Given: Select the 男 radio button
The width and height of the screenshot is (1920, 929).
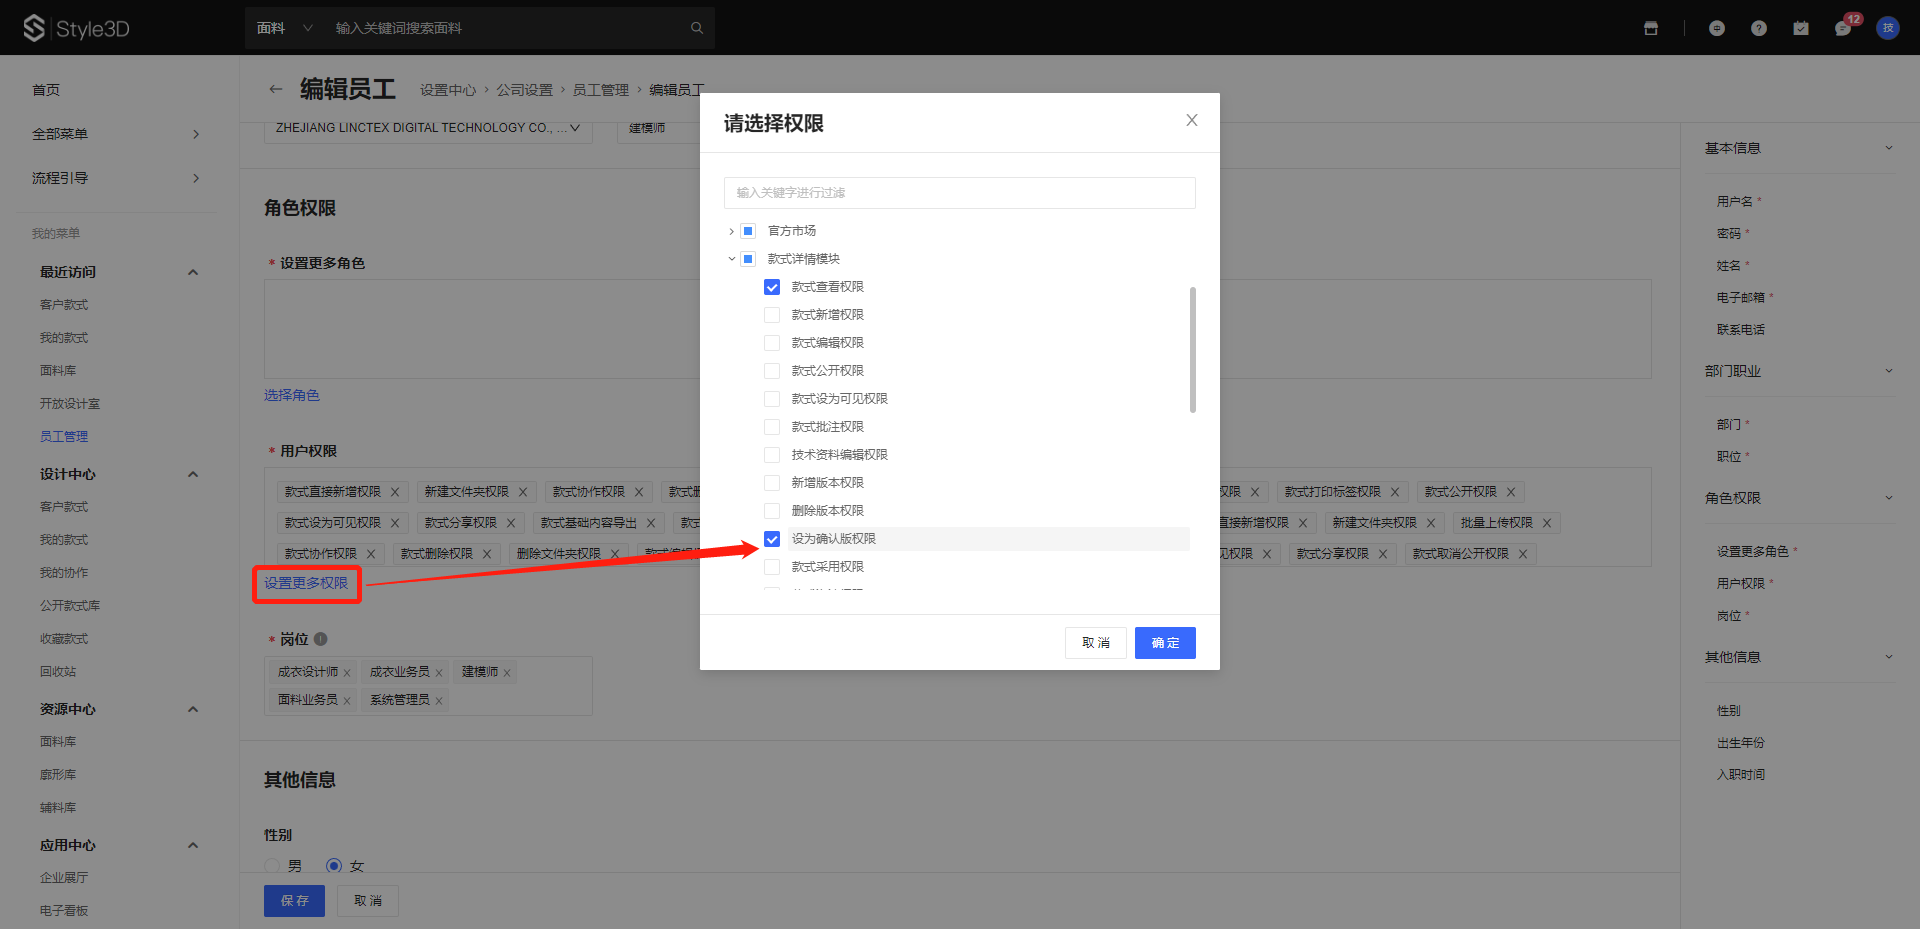Looking at the screenshot, I should click(x=272, y=866).
